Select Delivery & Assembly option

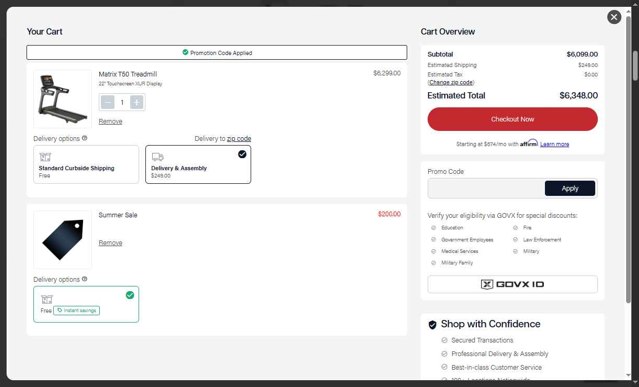[198, 165]
